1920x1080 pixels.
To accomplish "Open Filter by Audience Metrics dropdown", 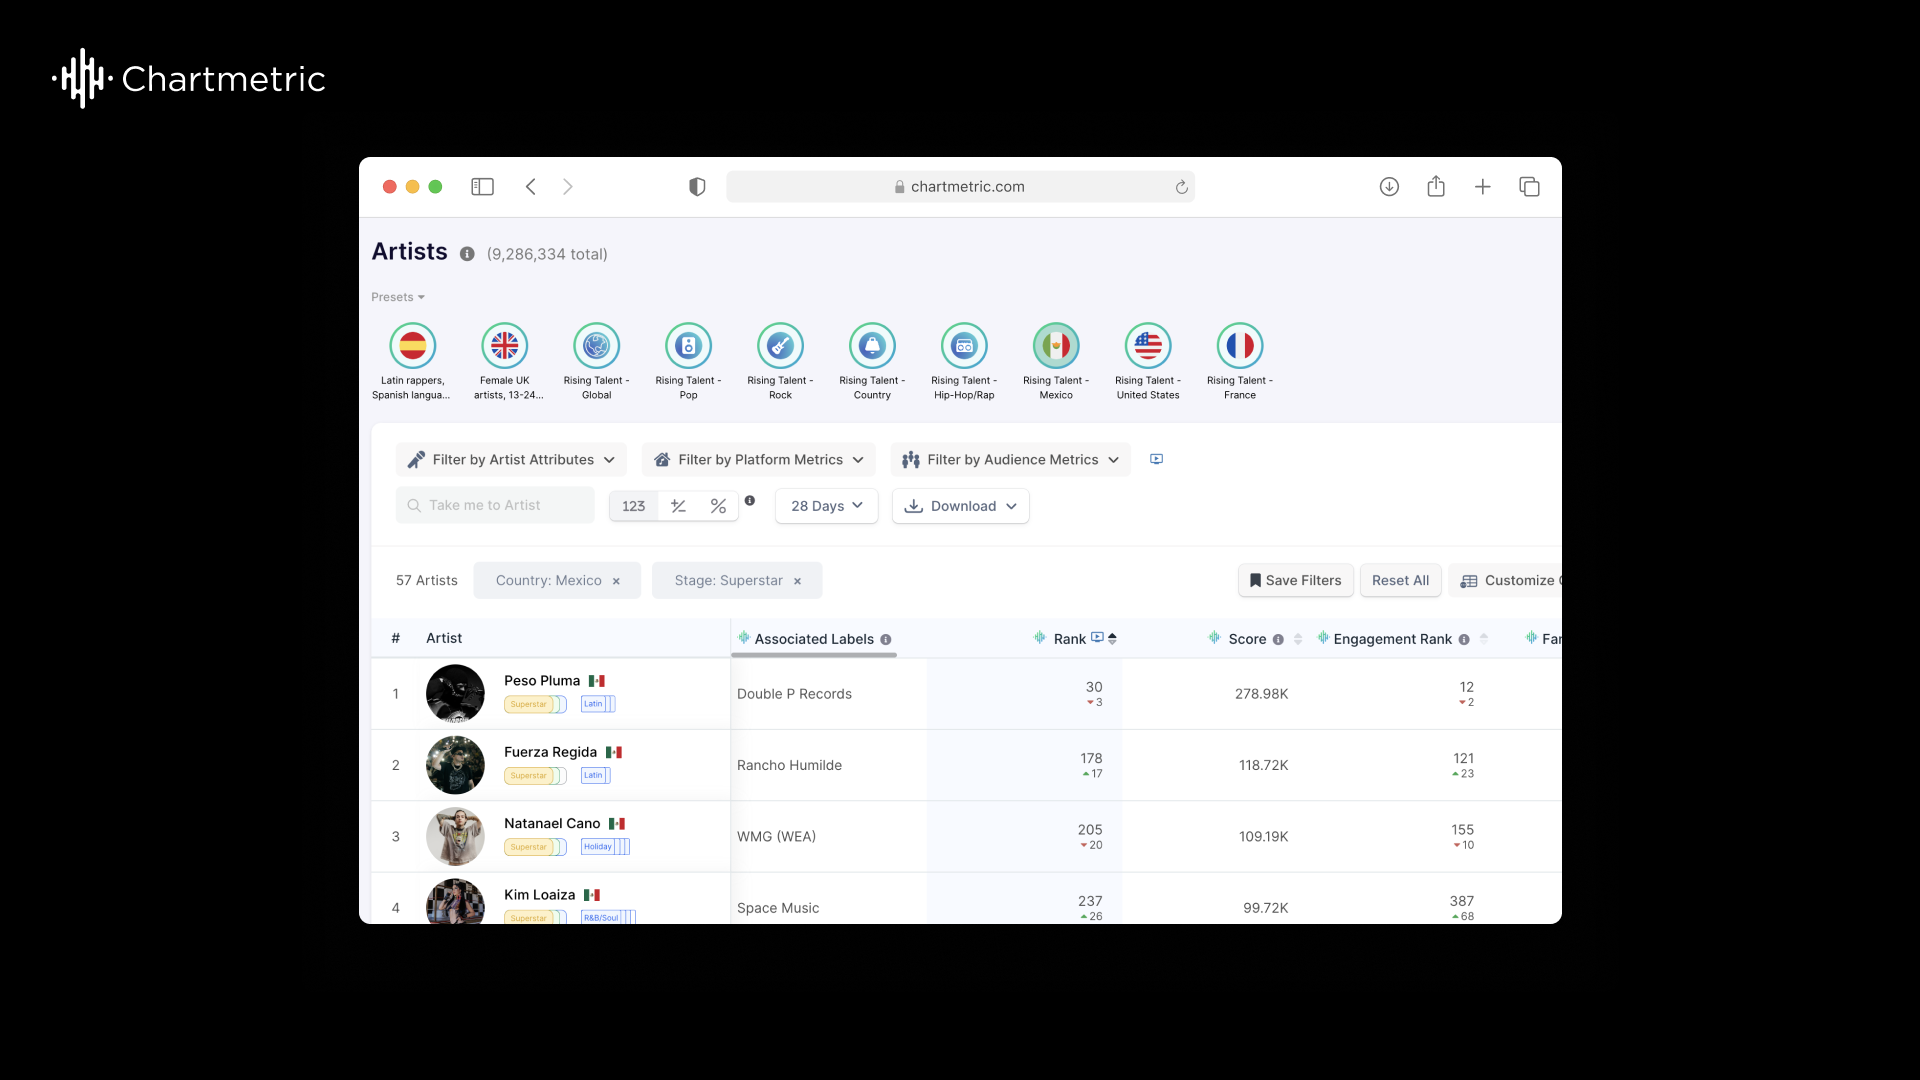I will [1011, 460].
